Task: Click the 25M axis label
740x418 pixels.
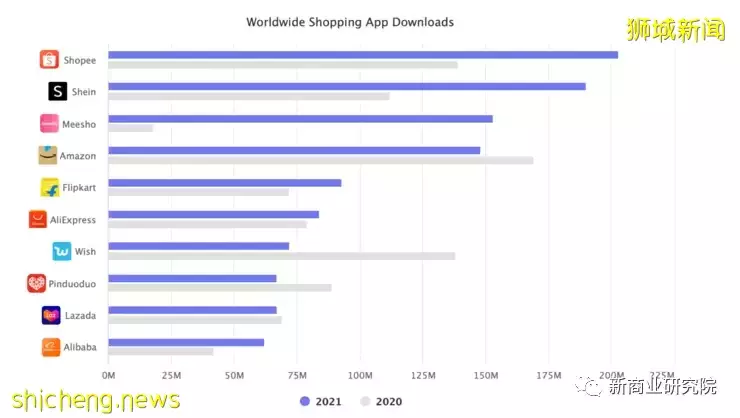Action: (x=171, y=376)
